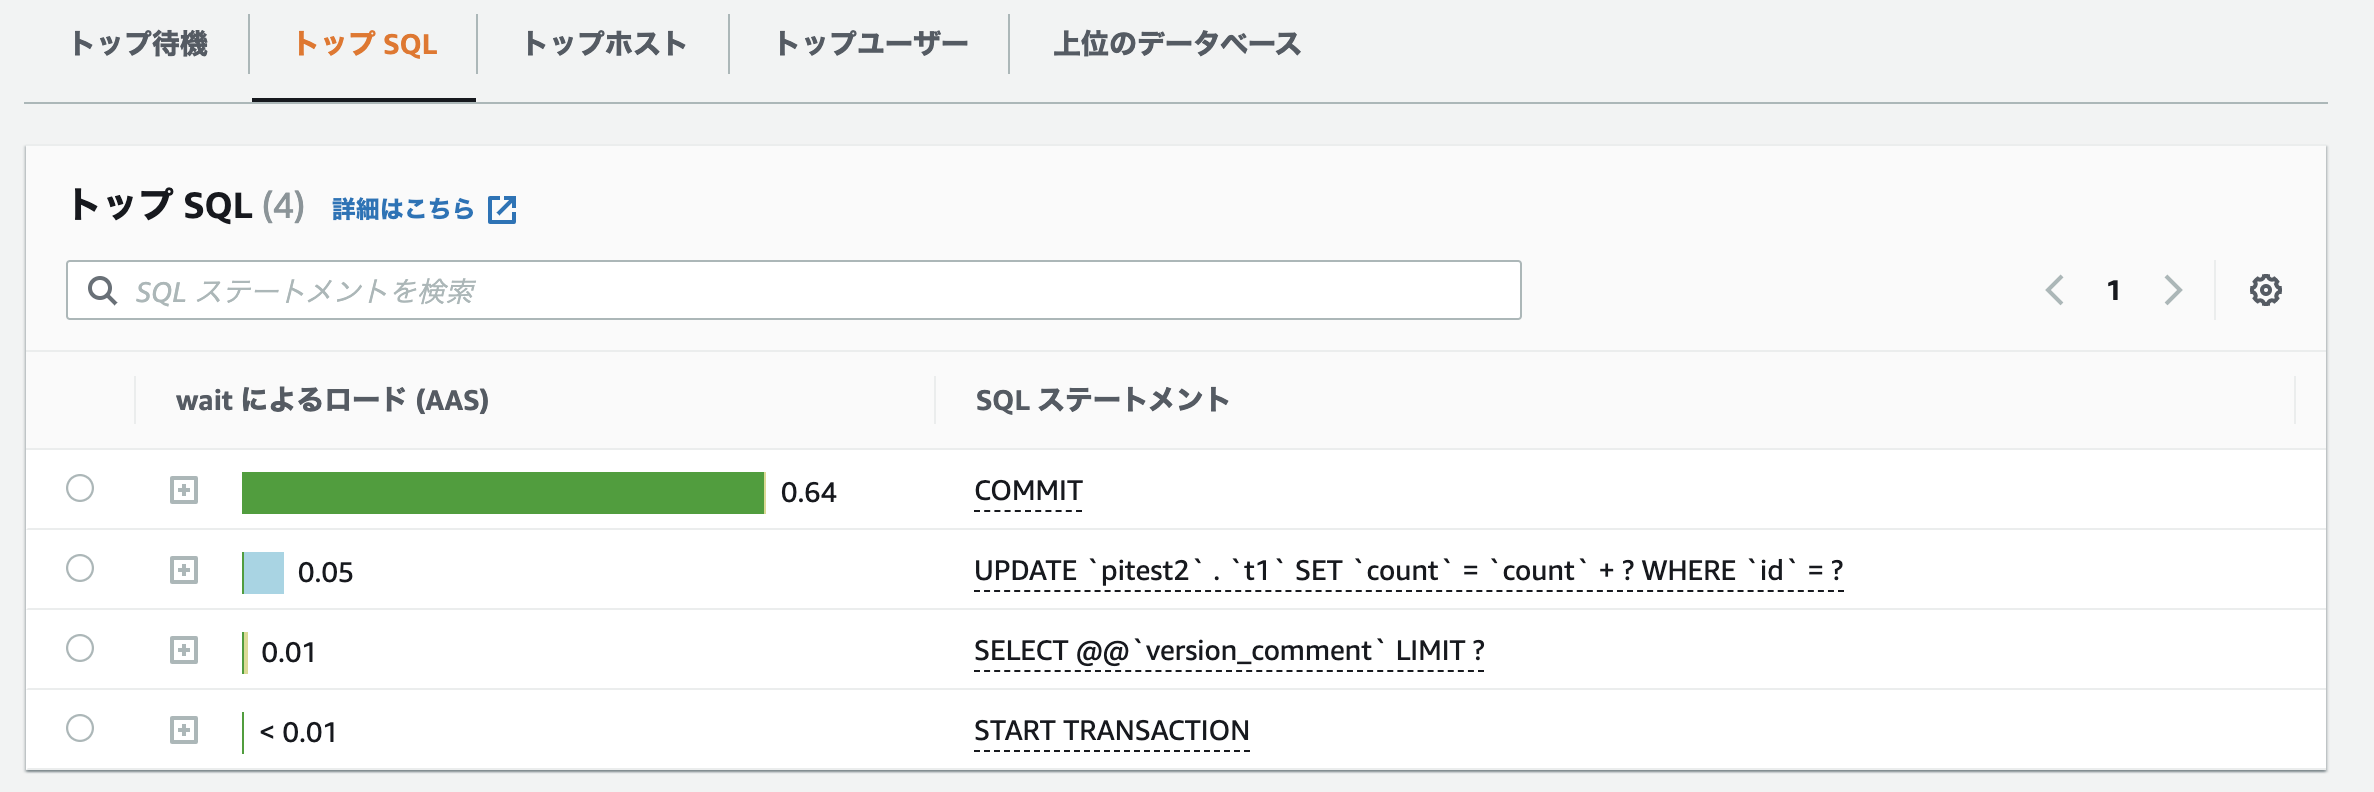Switch to the トップ待機 tab
The width and height of the screenshot is (2374, 792).
coord(139,44)
